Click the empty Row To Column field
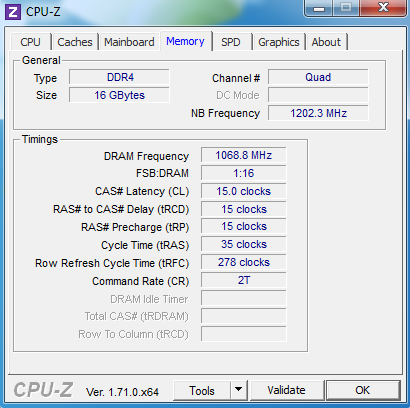The height and width of the screenshot is (408, 410). click(244, 334)
